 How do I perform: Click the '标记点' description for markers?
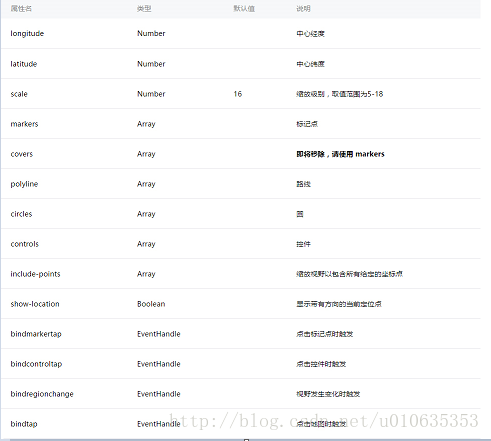307,124
